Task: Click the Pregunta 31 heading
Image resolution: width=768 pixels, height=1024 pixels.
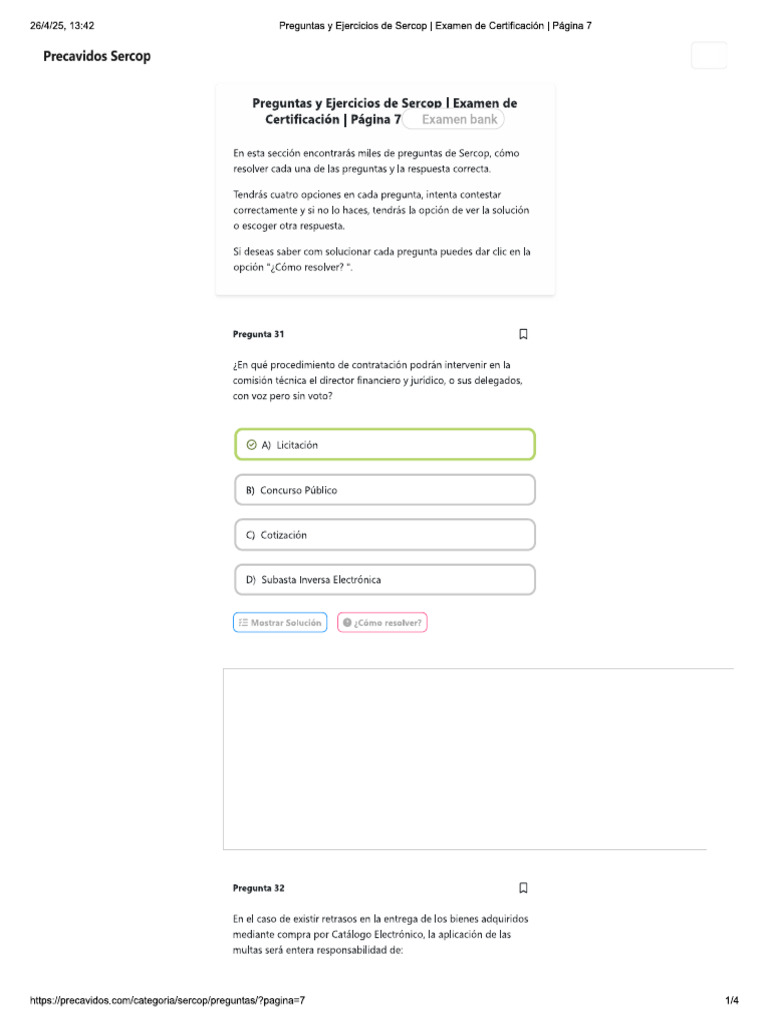Action: click(x=259, y=334)
